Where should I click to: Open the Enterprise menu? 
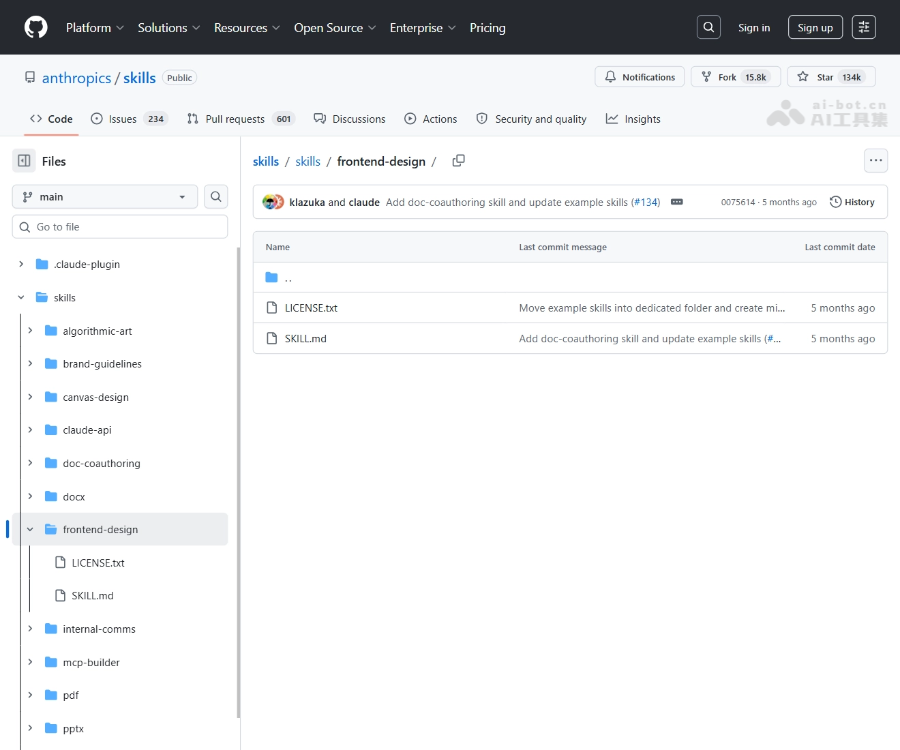[x=422, y=28]
